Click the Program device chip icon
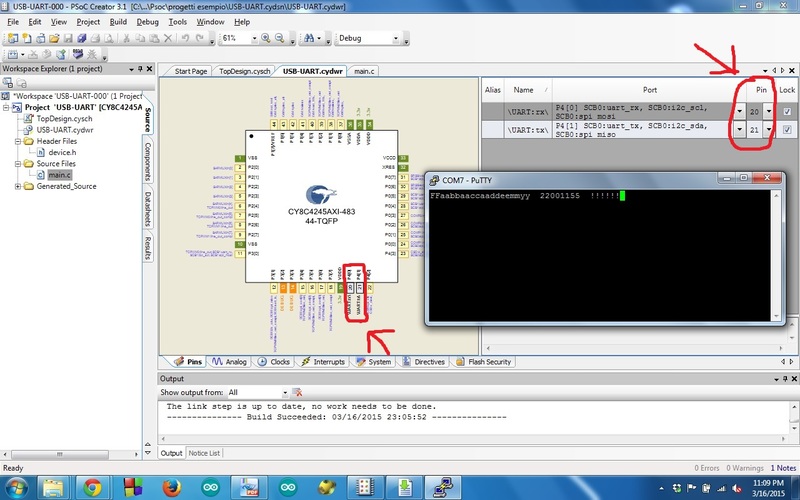The height and width of the screenshot is (500, 800). click(x=78, y=54)
